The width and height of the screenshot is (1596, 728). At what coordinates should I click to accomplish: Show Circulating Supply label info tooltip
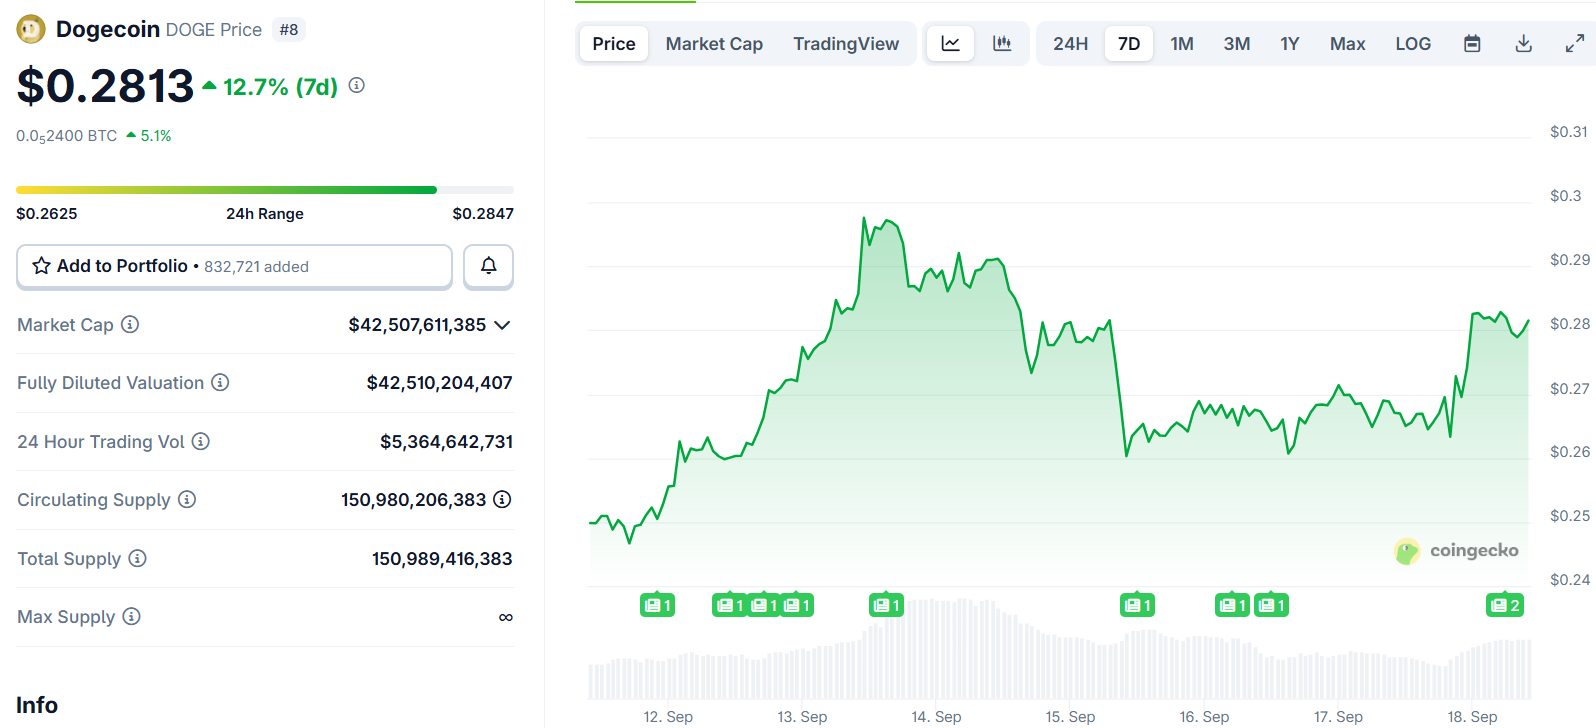tap(187, 499)
